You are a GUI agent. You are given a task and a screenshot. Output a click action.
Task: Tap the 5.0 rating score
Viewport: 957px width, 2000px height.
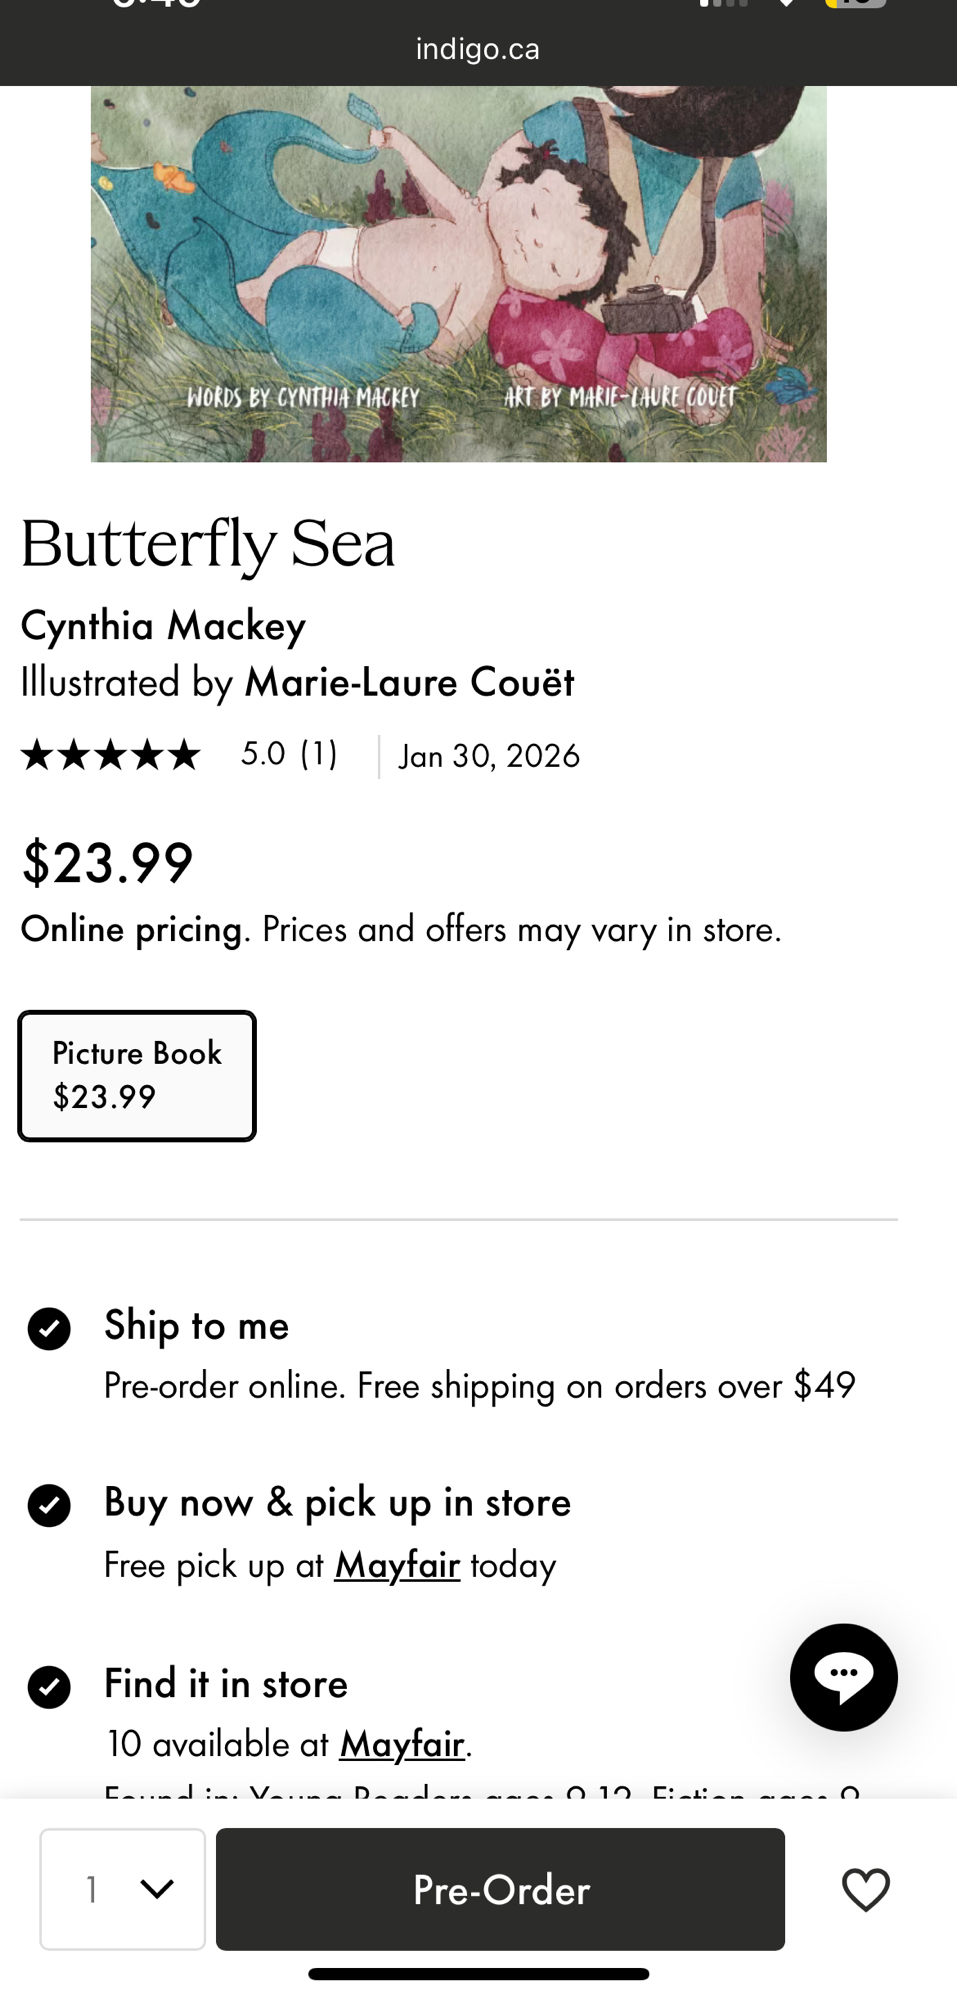[263, 754]
